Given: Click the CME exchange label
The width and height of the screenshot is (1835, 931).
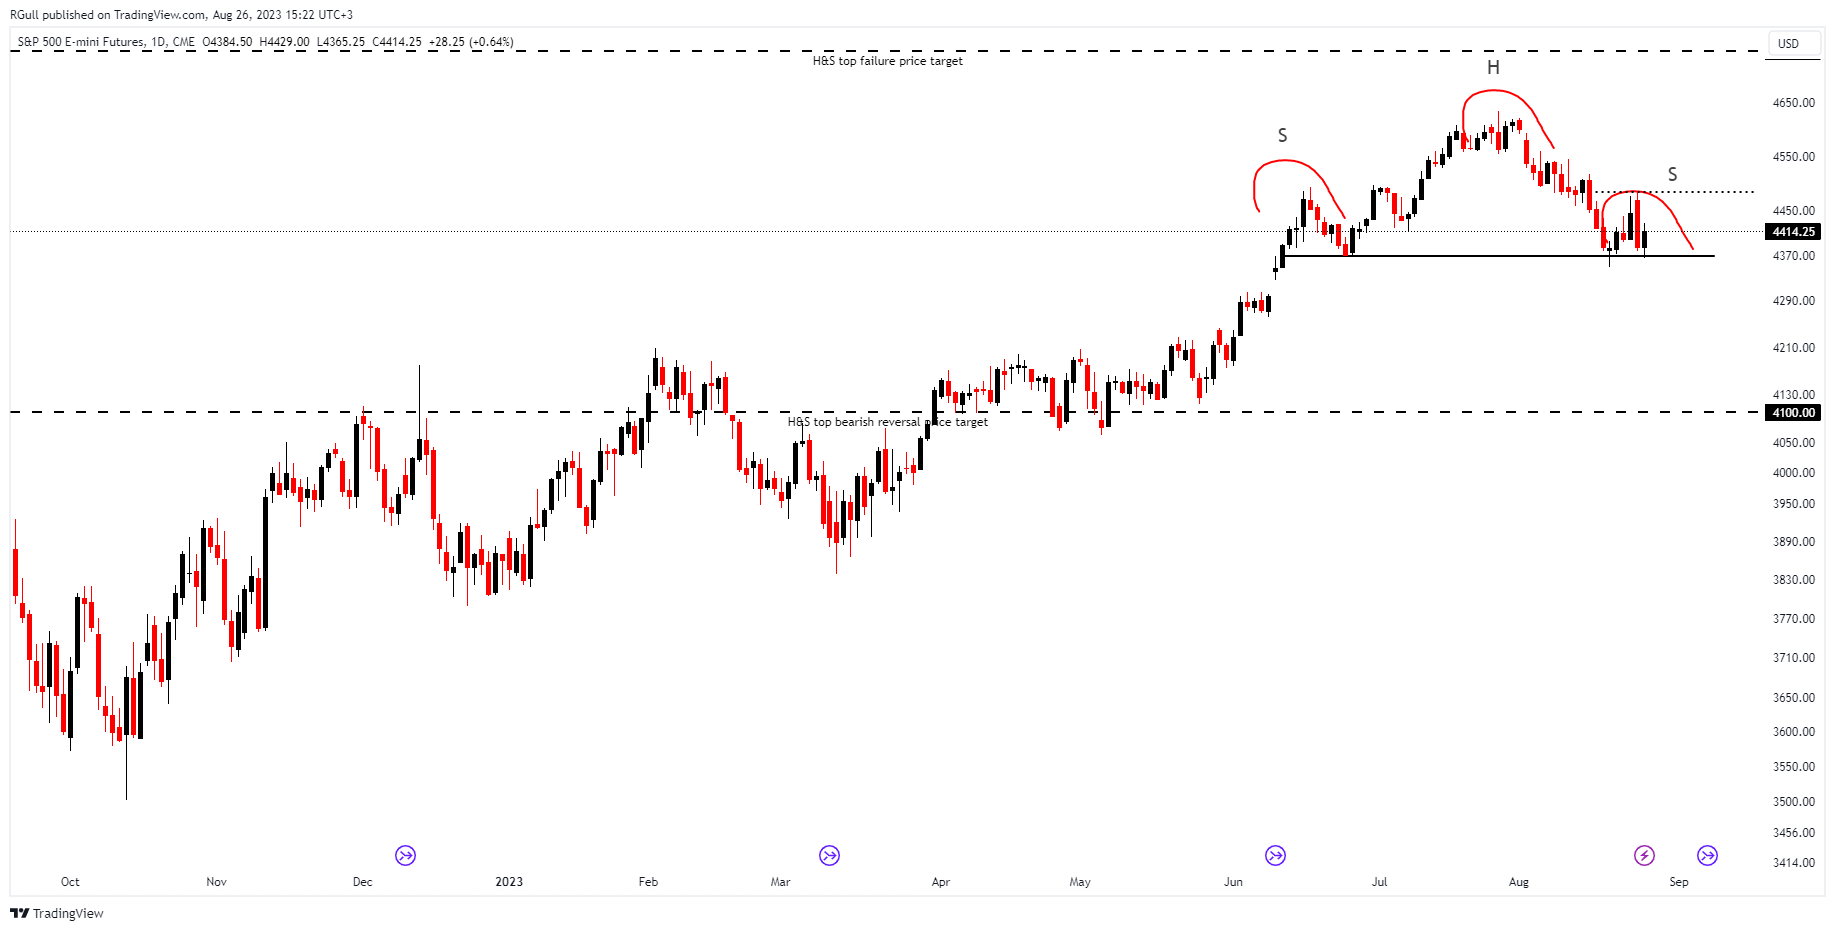Looking at the screenshot, I should (184, 42).
